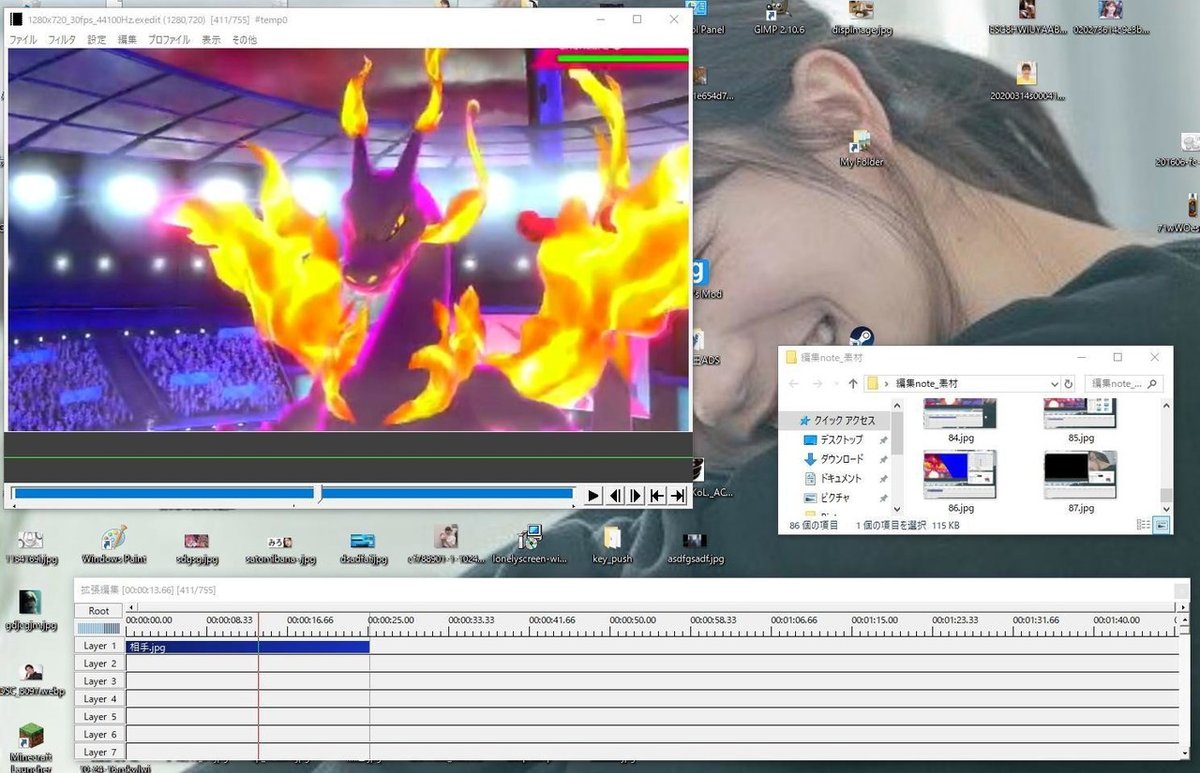Click the 00:00:33.33 mark on timeline ruler
This screenshot has height=773, width=1200.
[x=471, y=620]
